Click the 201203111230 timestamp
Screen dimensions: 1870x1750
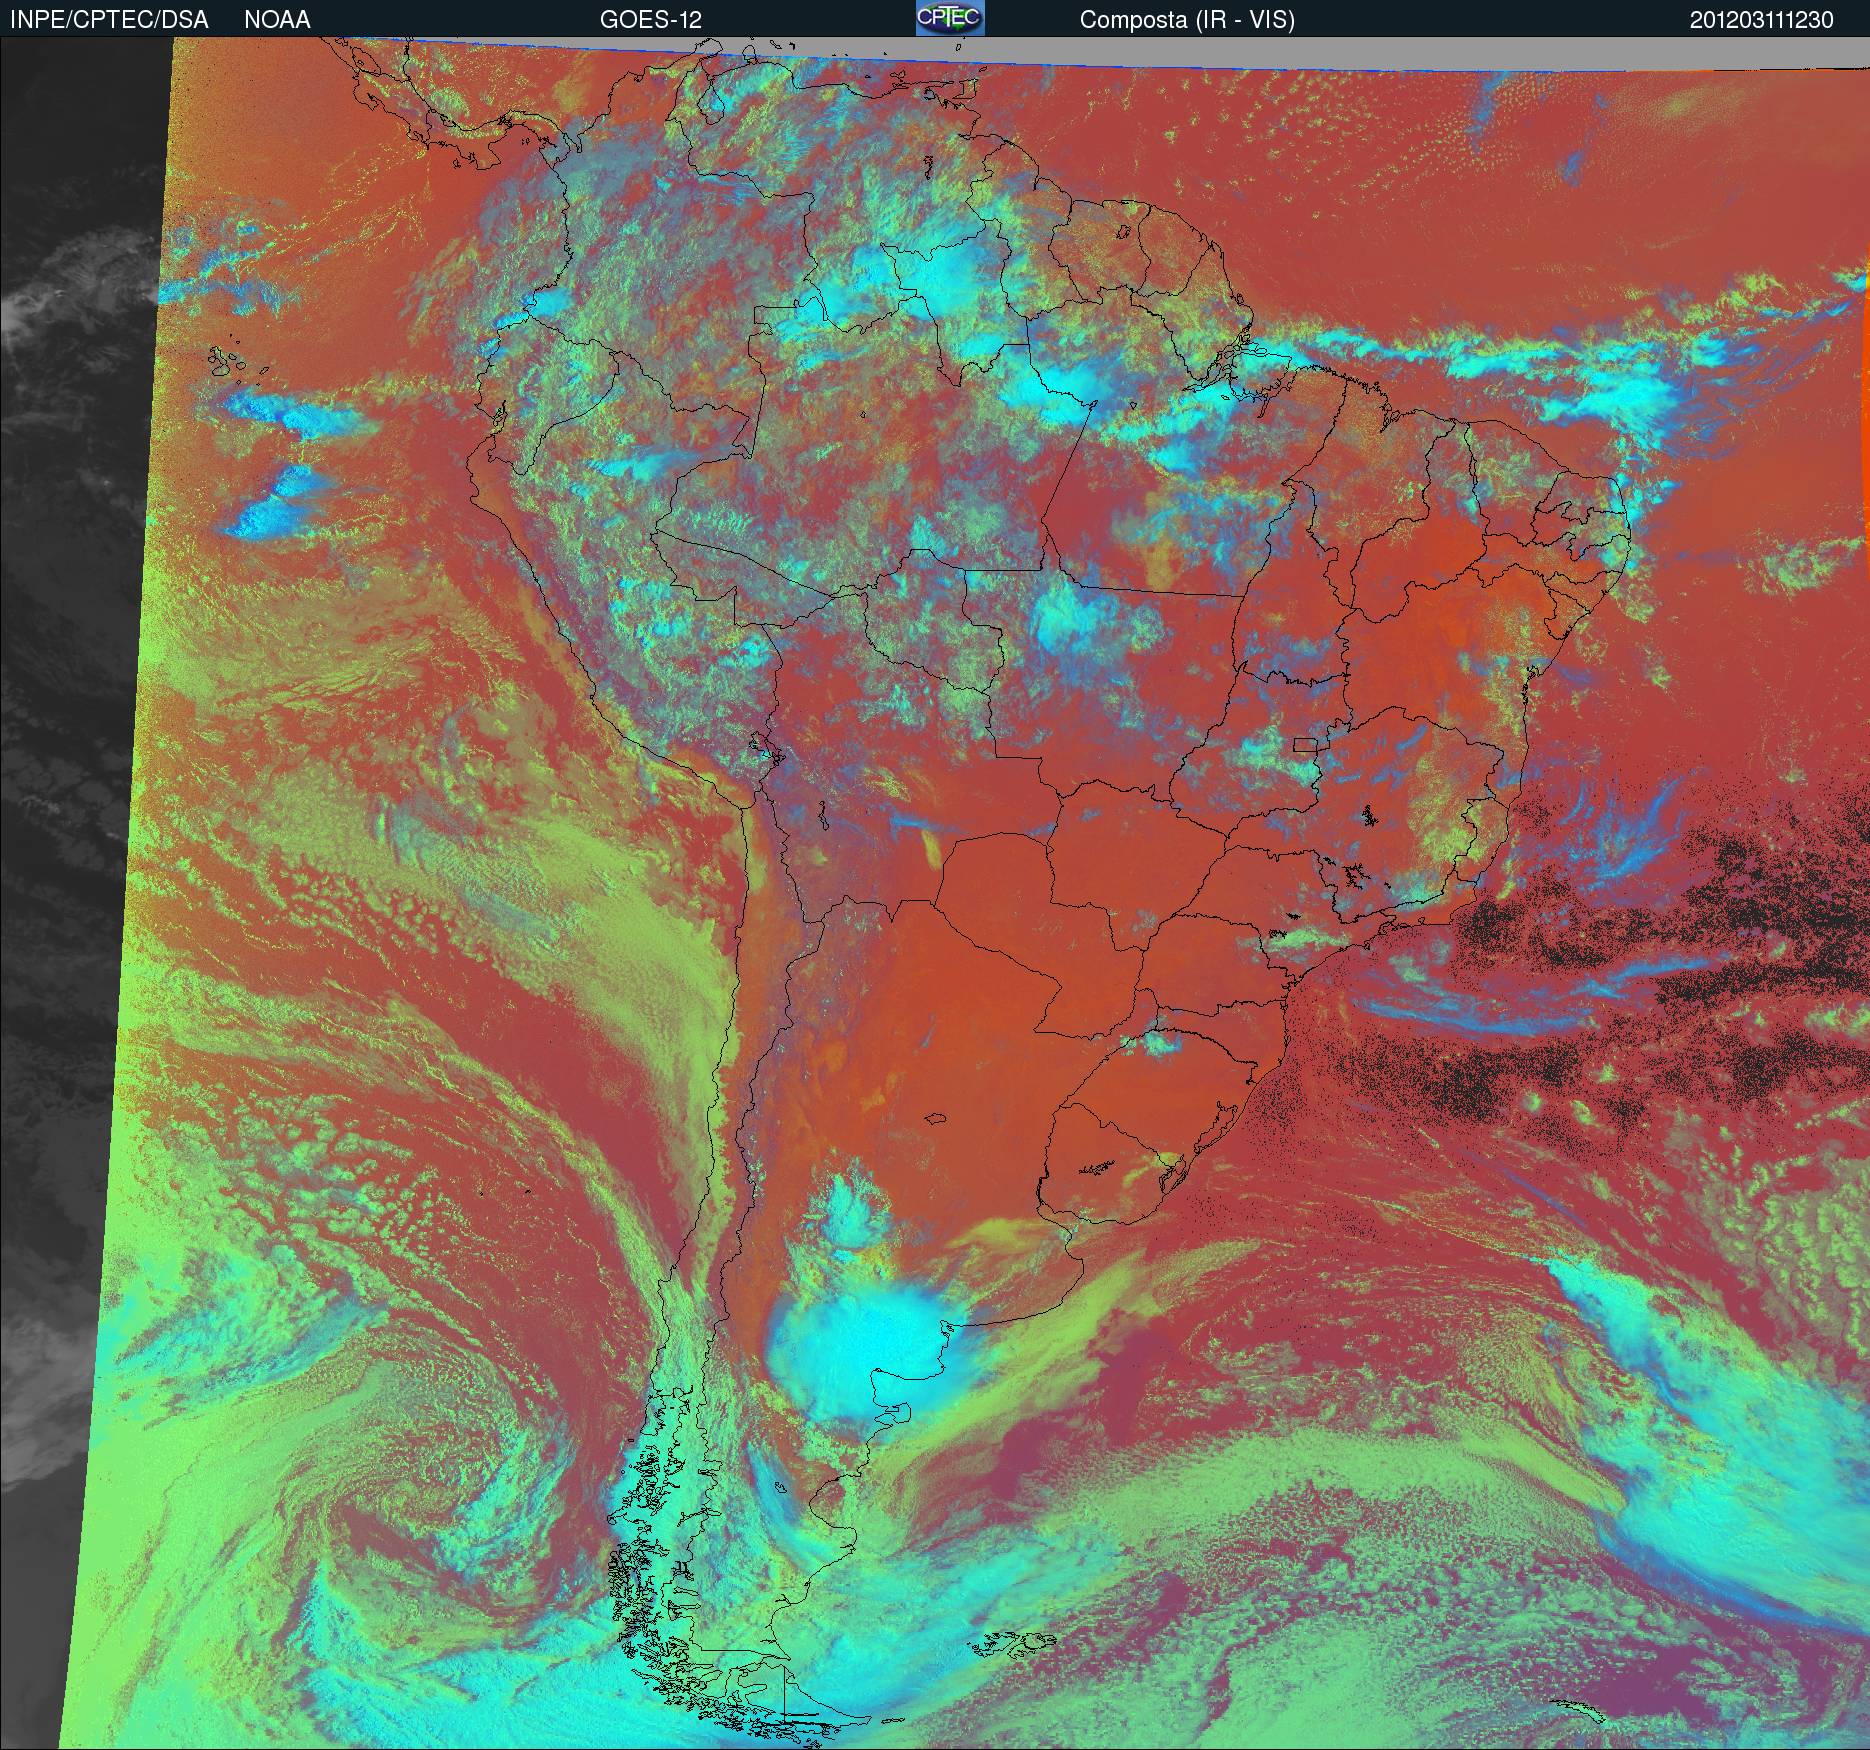point(1762,20)
